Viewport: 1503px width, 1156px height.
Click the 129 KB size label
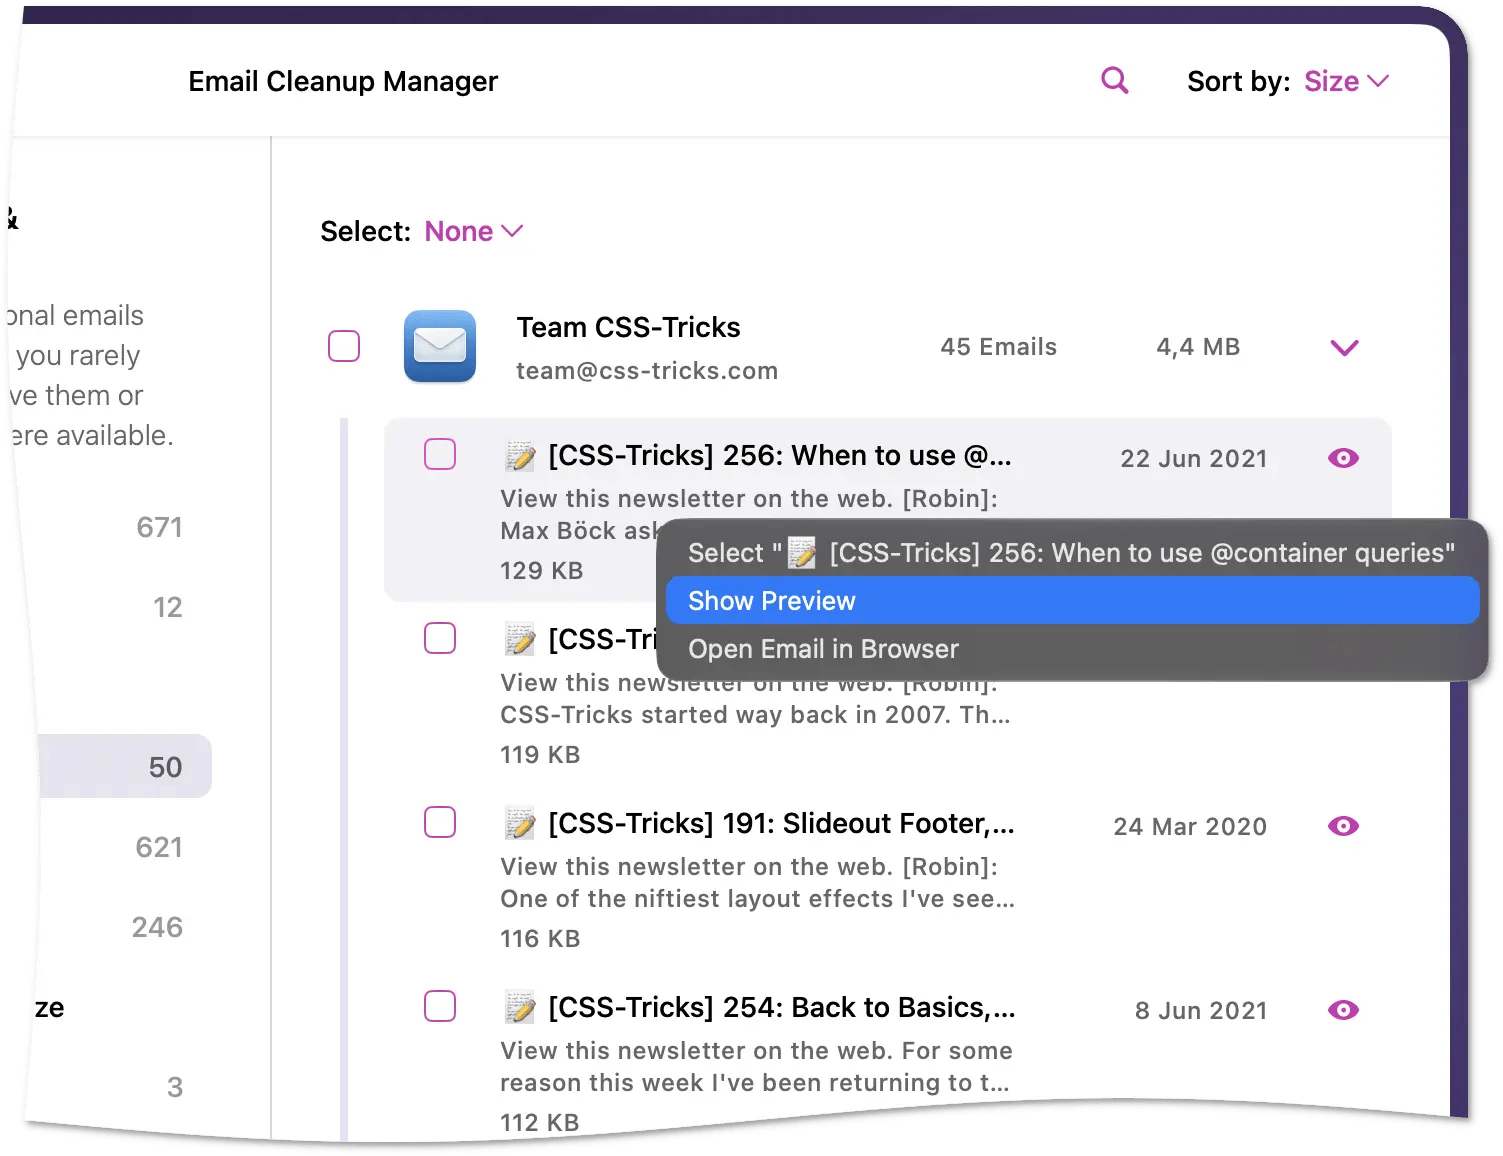pyautogui.click(x=541, y=571)
